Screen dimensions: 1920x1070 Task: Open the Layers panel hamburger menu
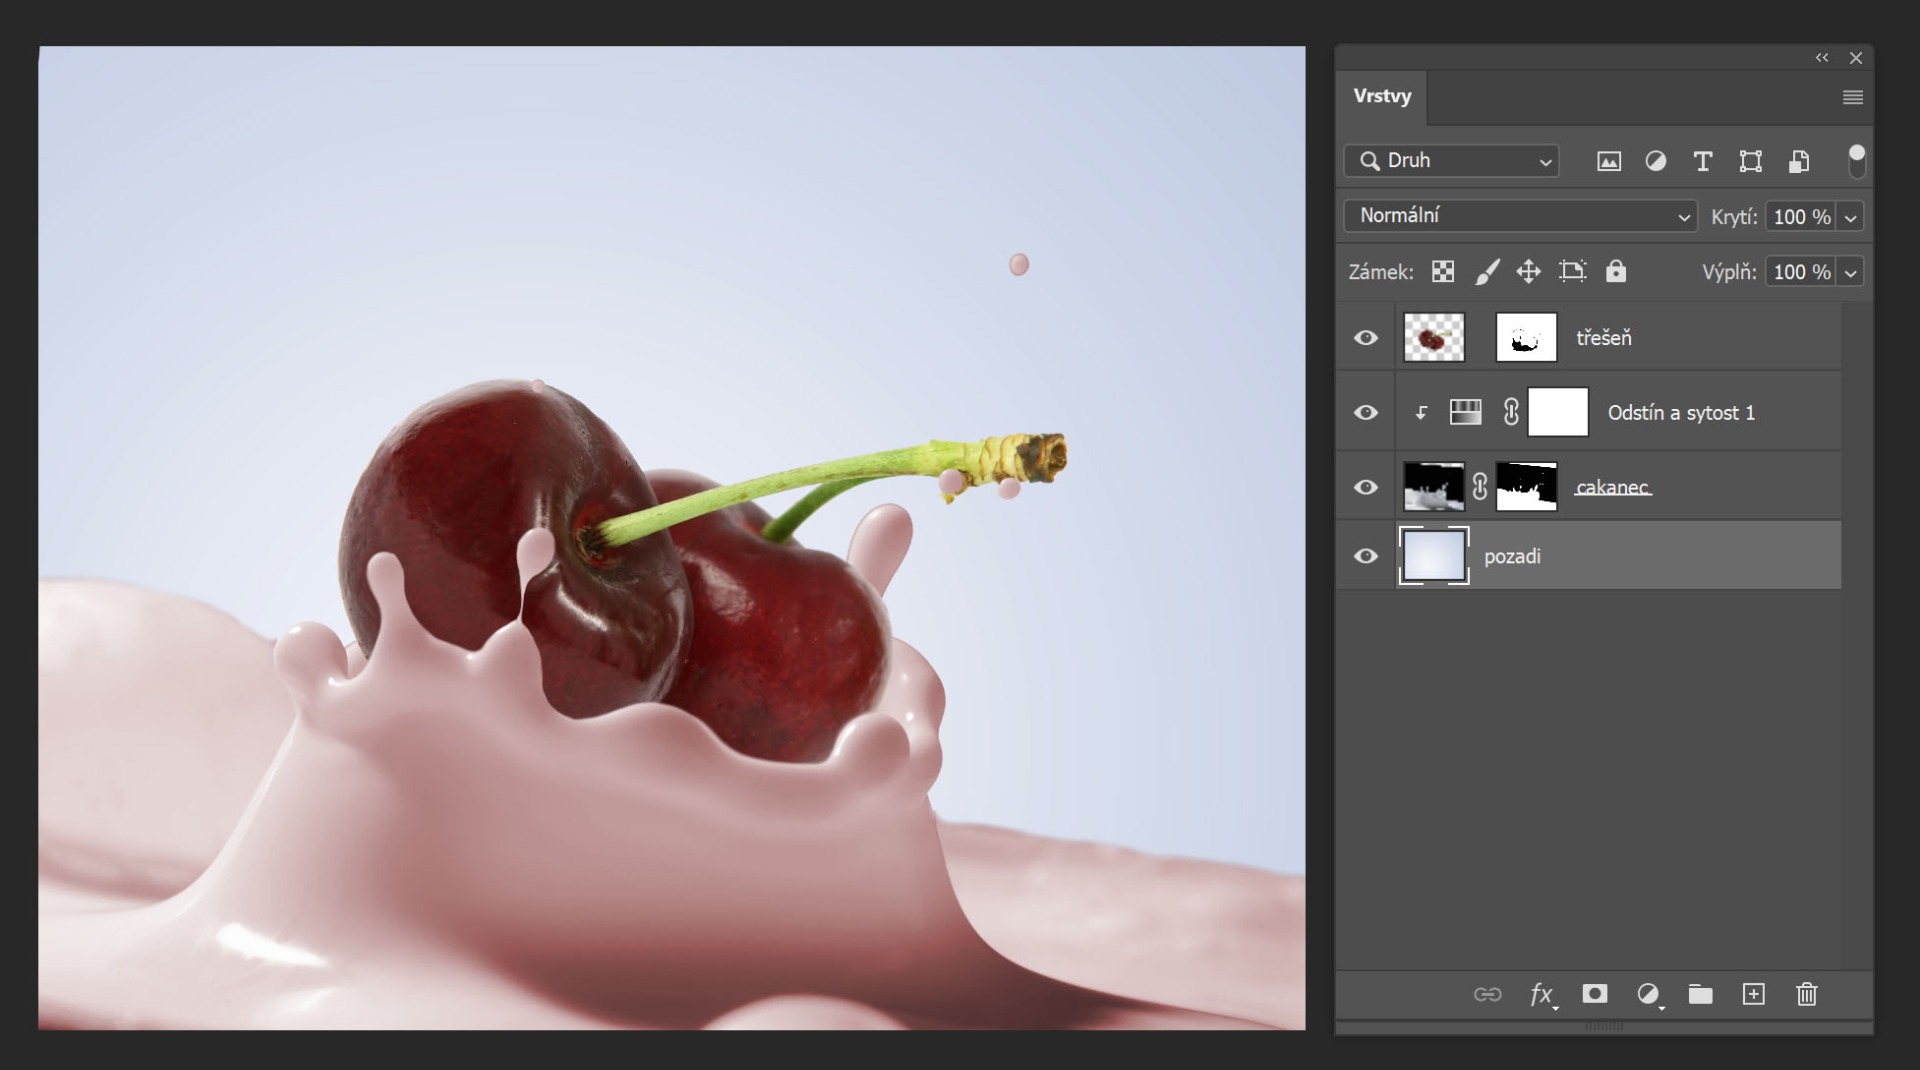pos(1852,97)
